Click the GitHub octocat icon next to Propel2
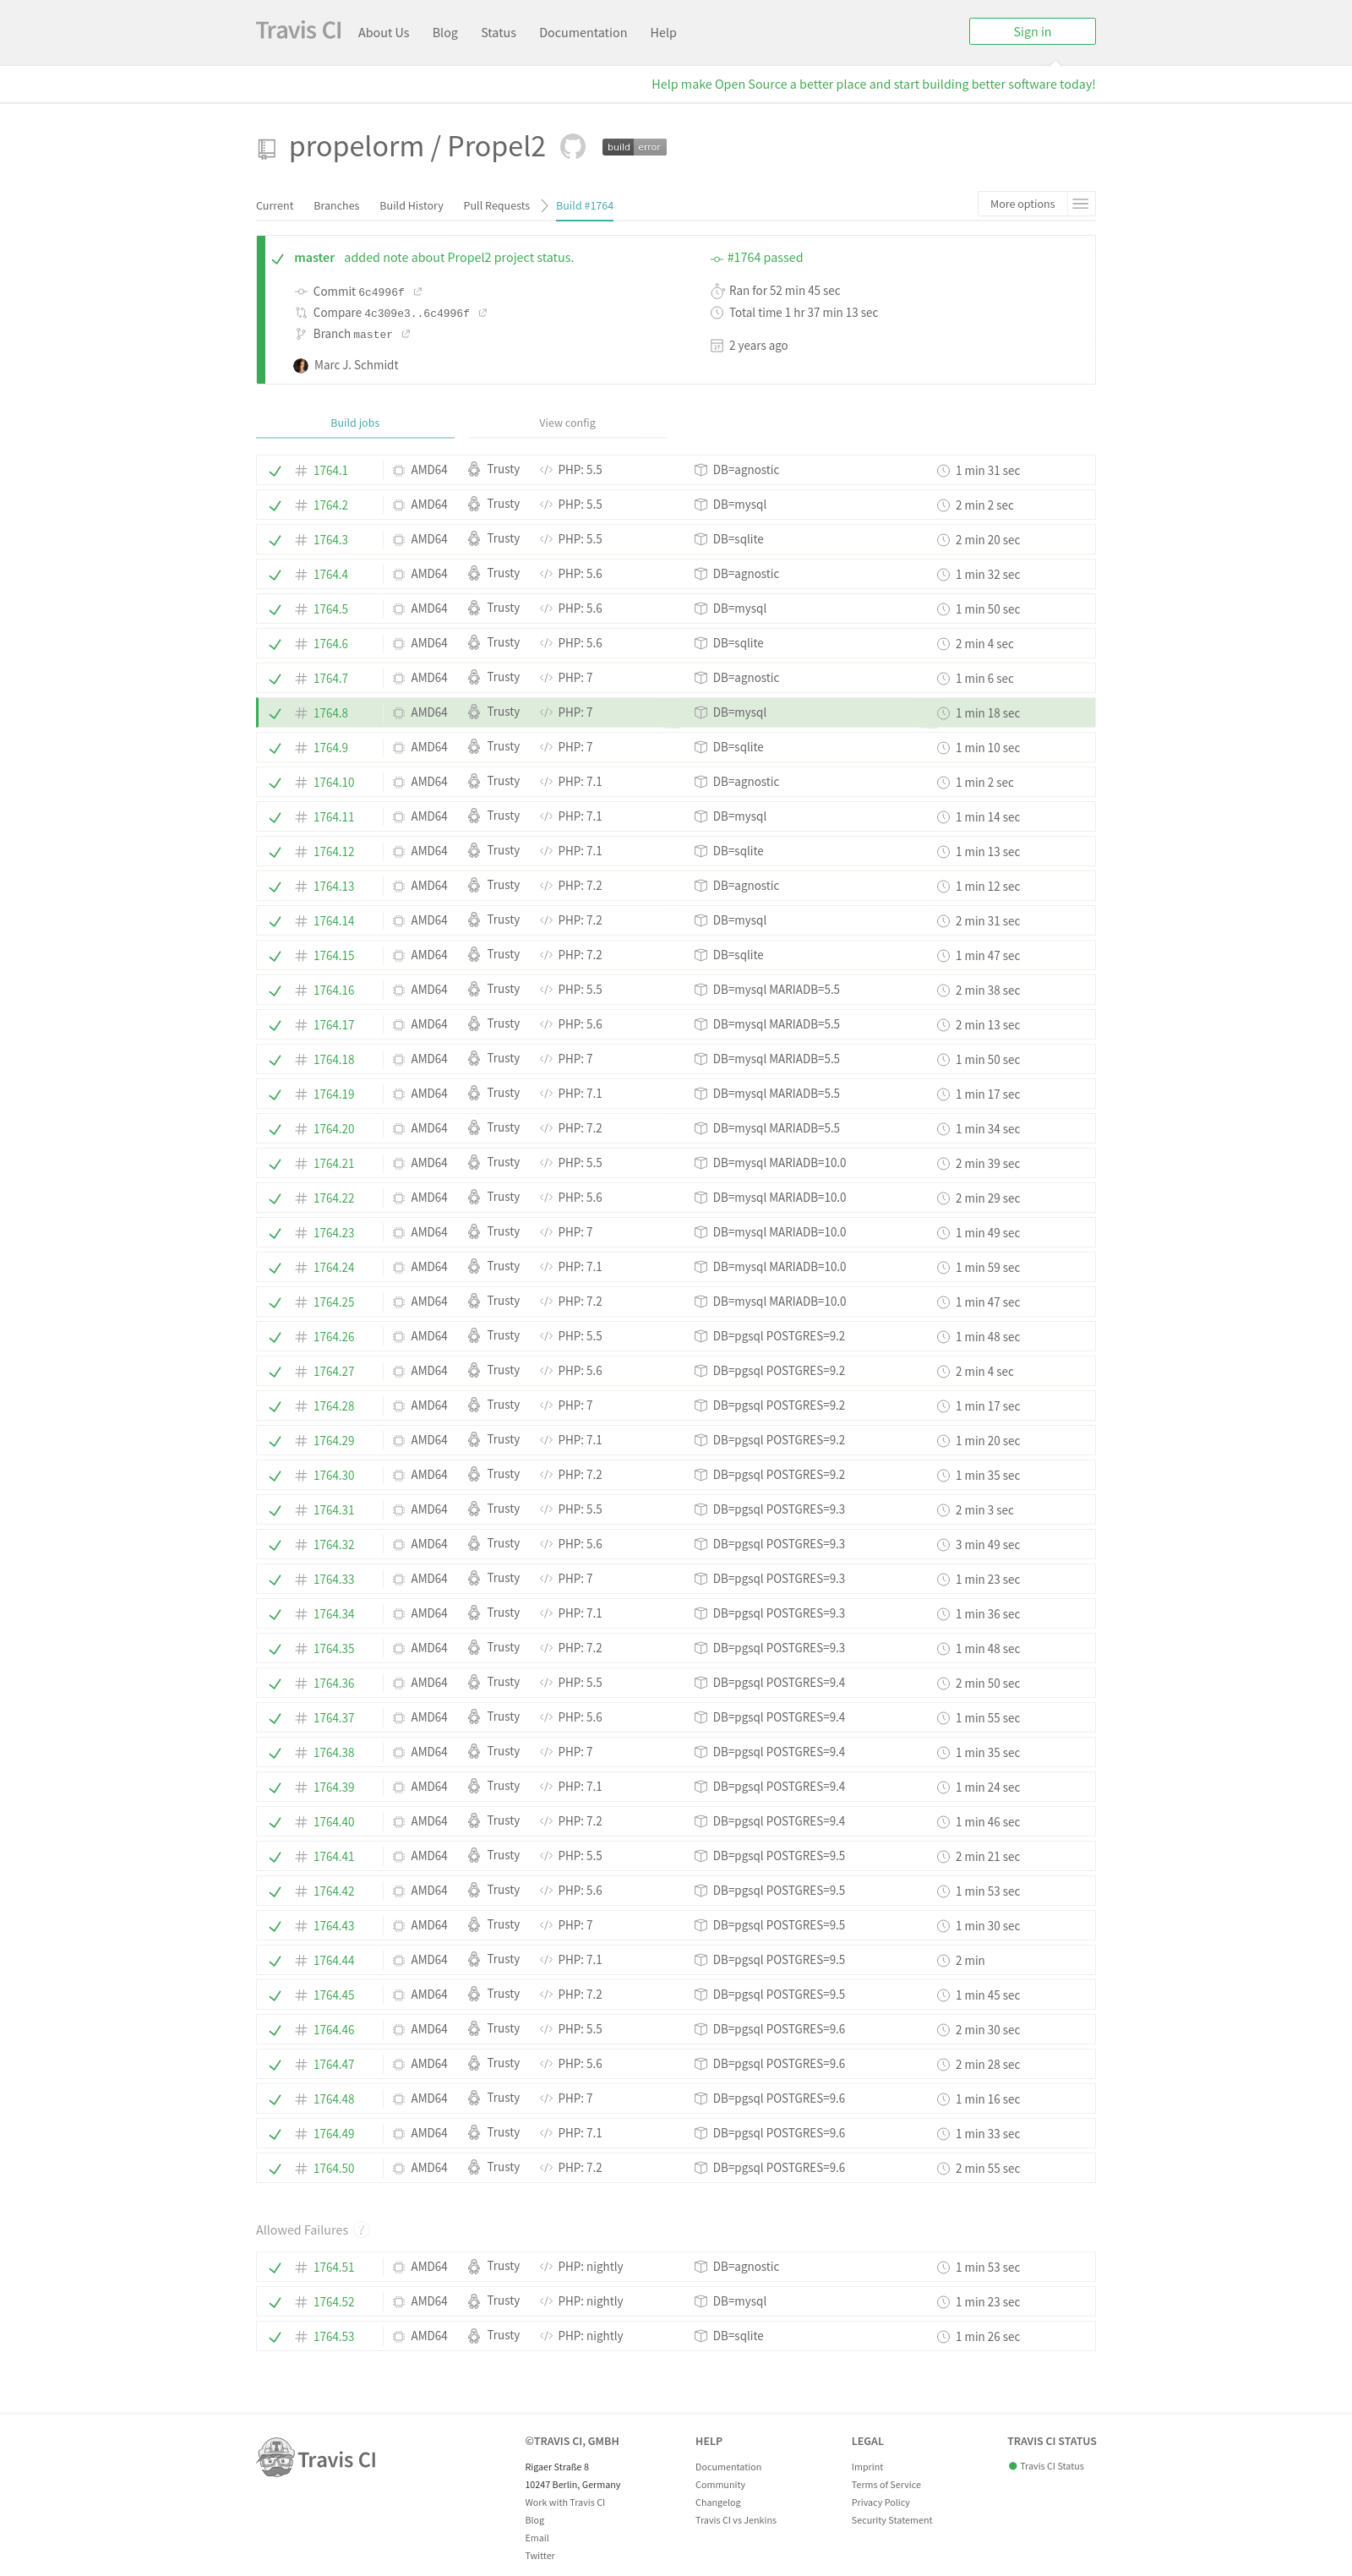 pos(572,147)
